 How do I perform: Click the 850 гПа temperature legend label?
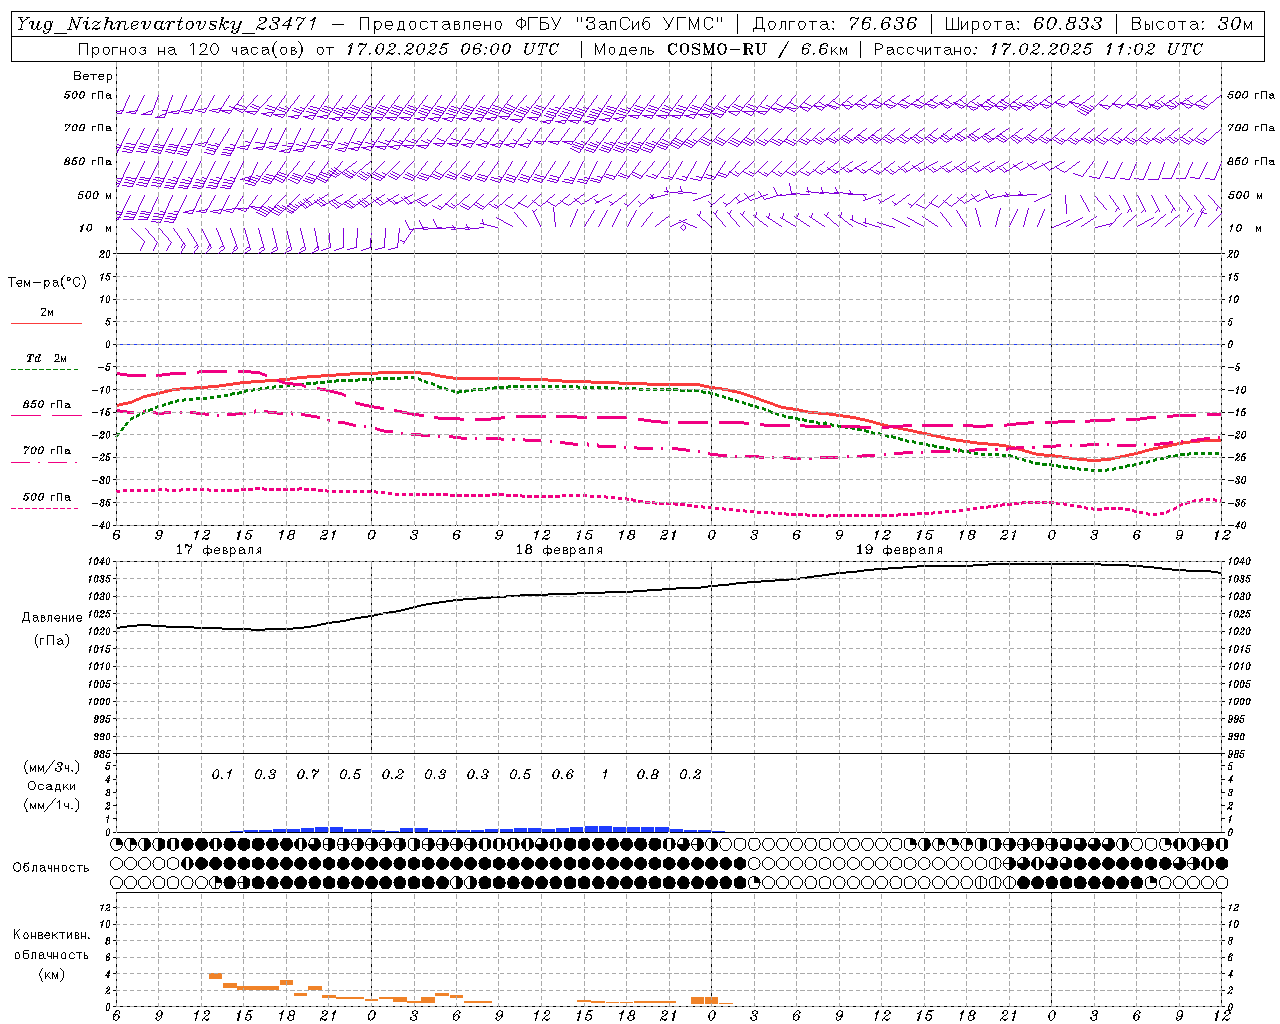coord(47,404)
